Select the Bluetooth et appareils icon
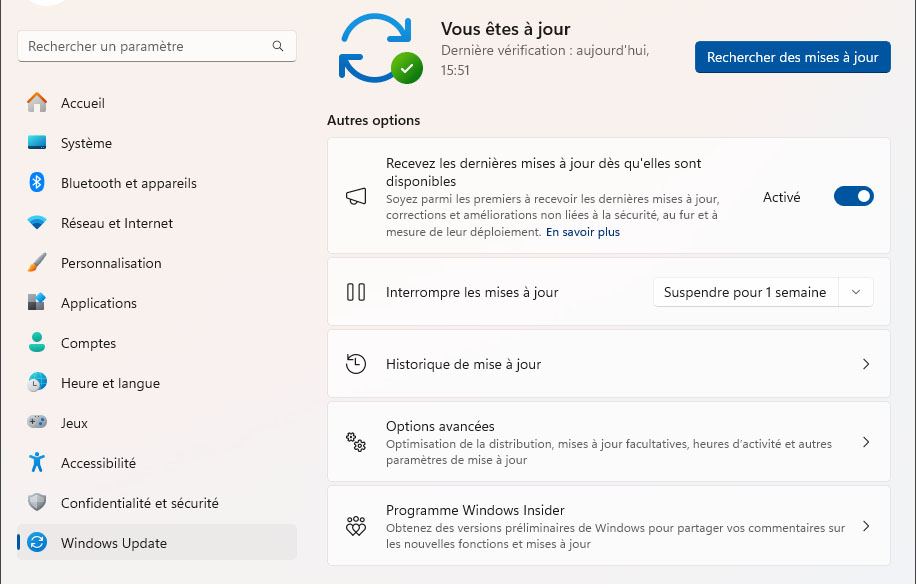Screen dimensions: 916x584 click(37, 183)
